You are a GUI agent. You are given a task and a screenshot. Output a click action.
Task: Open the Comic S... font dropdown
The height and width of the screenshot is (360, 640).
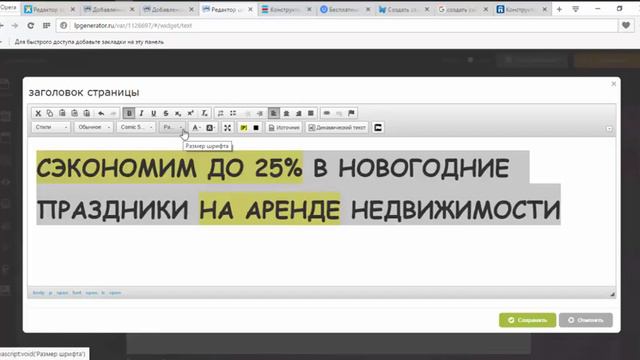(136, 127)
